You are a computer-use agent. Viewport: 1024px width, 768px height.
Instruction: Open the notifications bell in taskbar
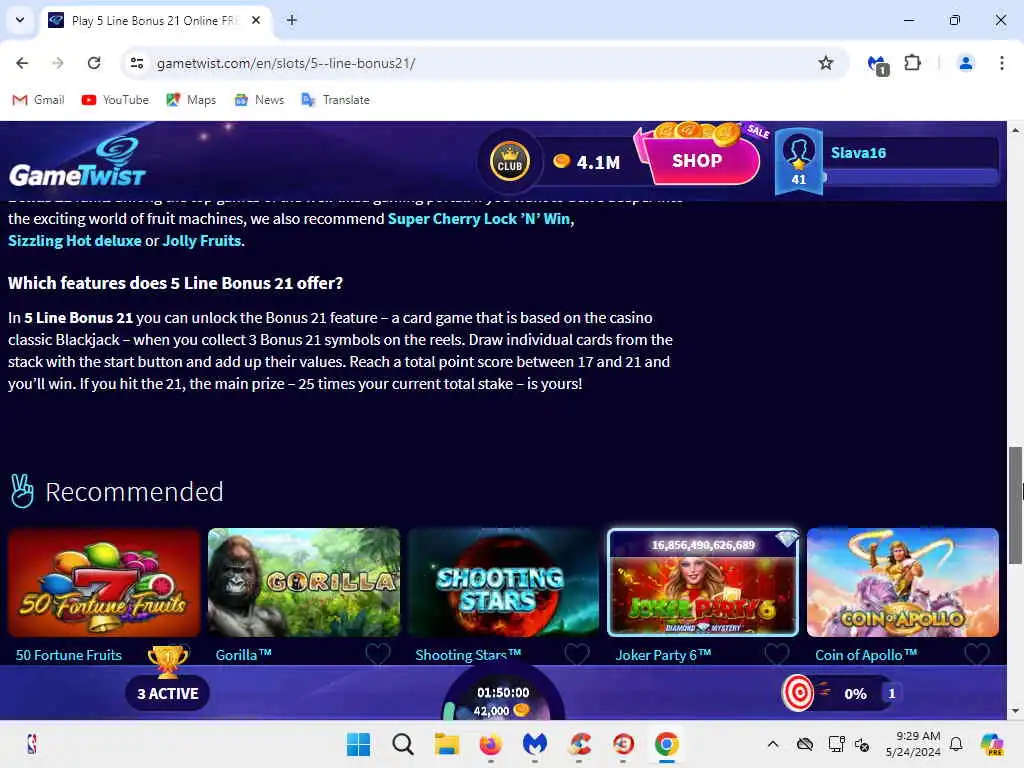point(956,744)
